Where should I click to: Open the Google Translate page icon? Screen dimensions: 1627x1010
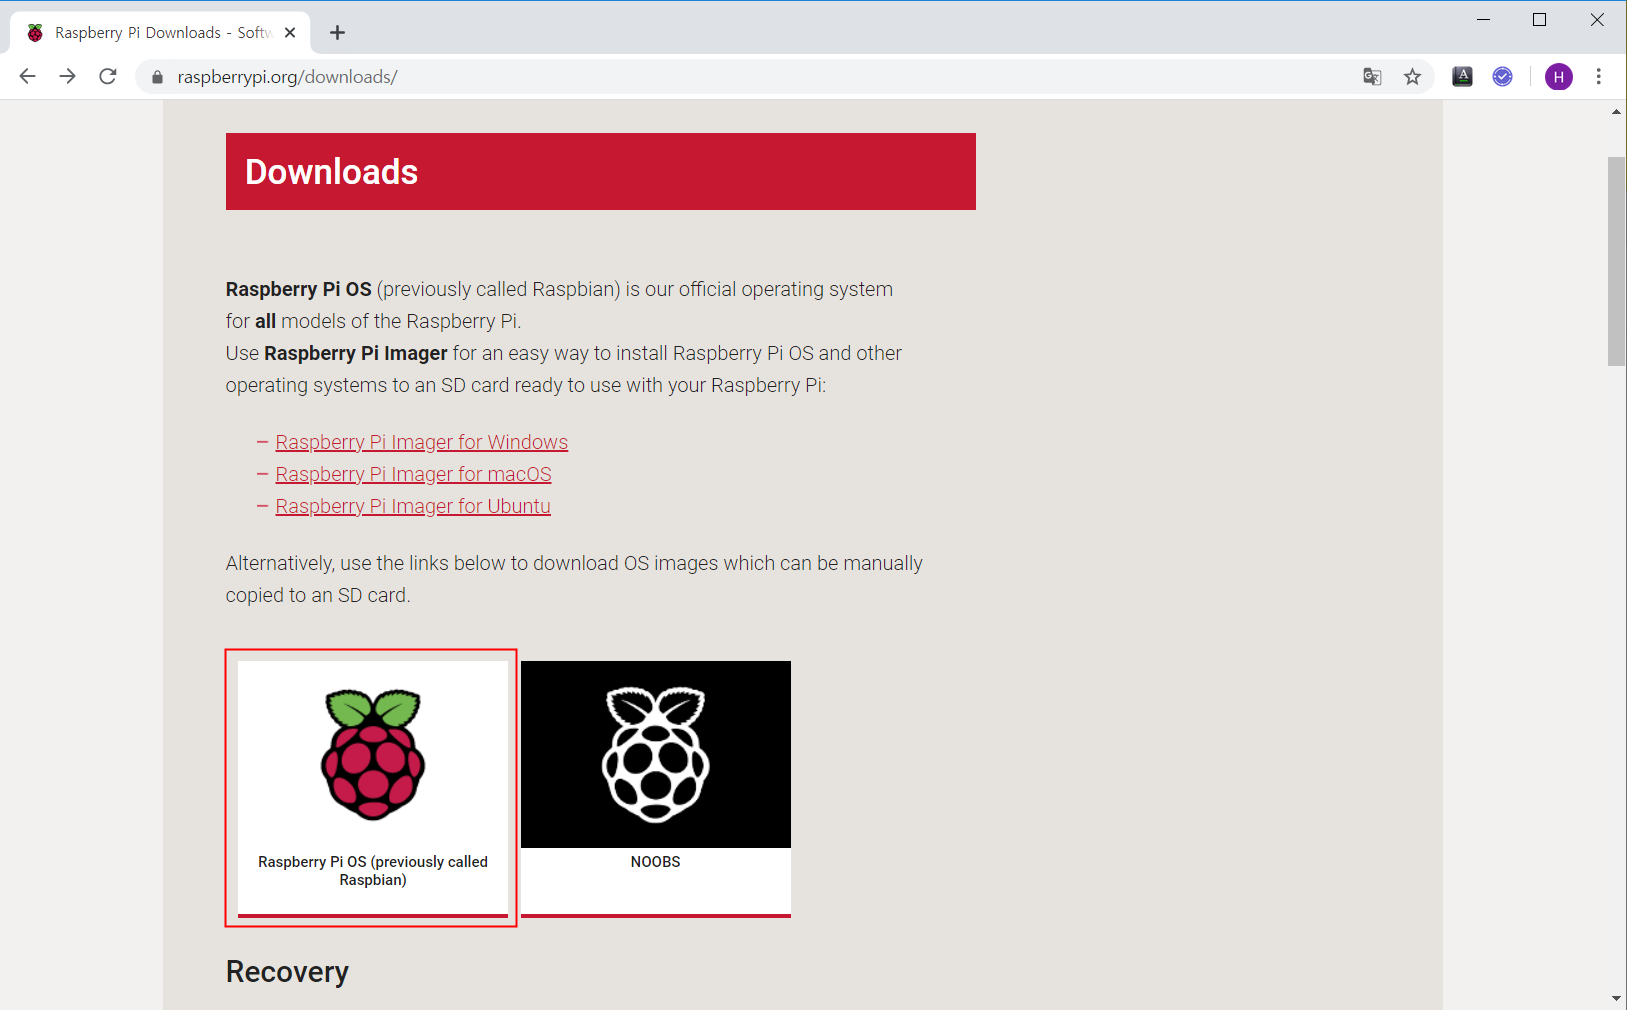tap(1372, 77)
